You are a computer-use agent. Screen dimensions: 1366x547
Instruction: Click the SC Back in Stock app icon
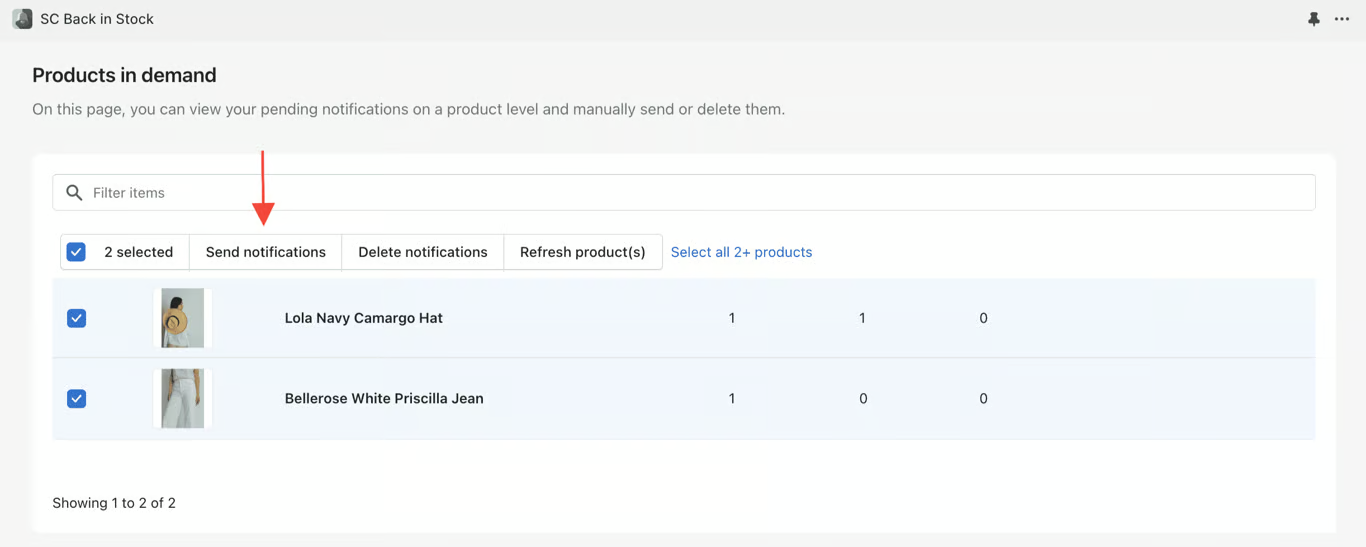[22, 19]
